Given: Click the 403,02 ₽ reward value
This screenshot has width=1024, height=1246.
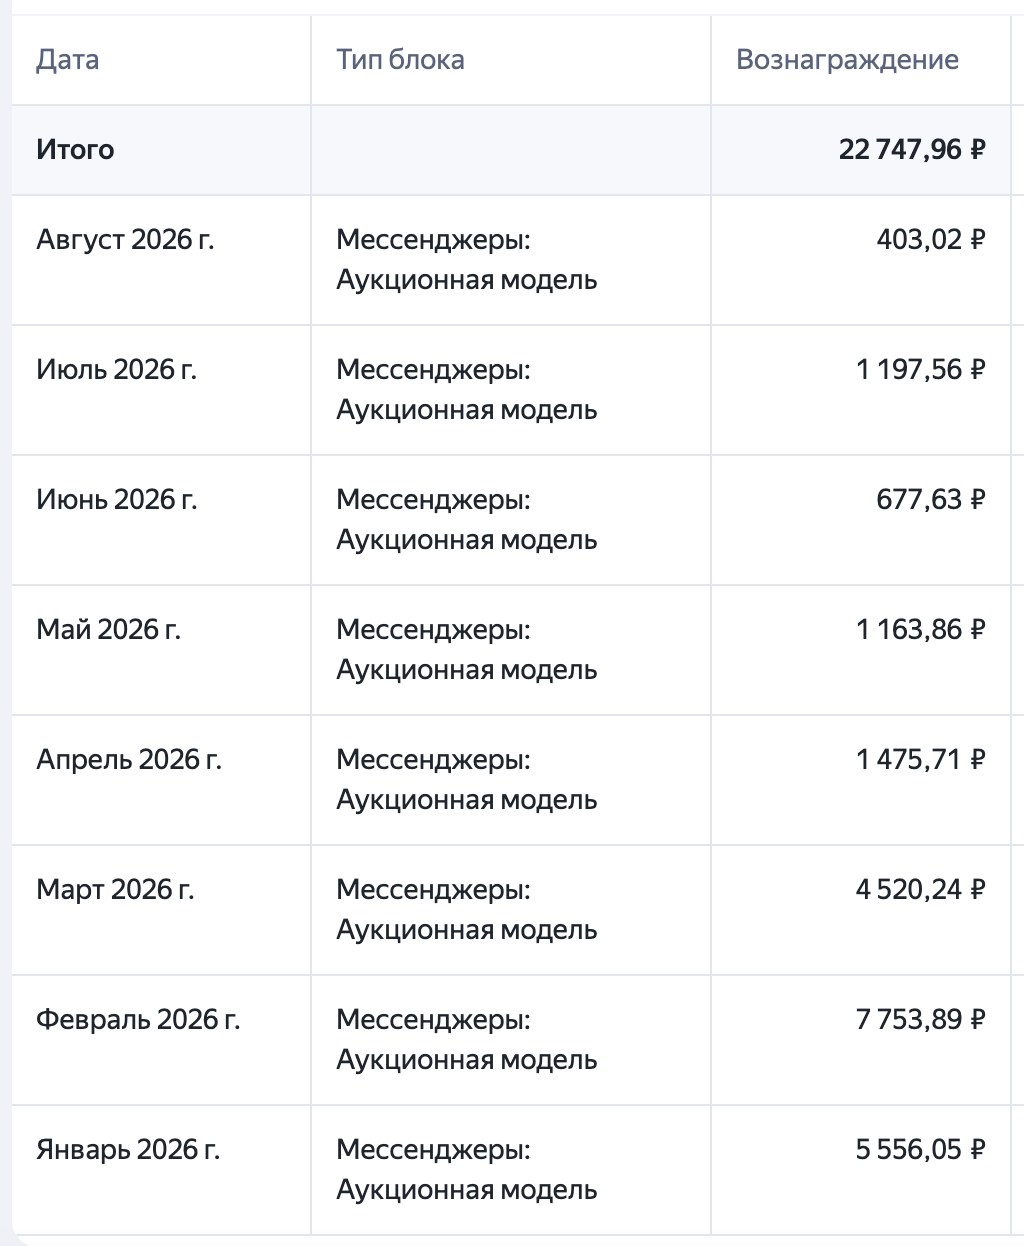Looking at the screenshot, I should click(931, 240).
